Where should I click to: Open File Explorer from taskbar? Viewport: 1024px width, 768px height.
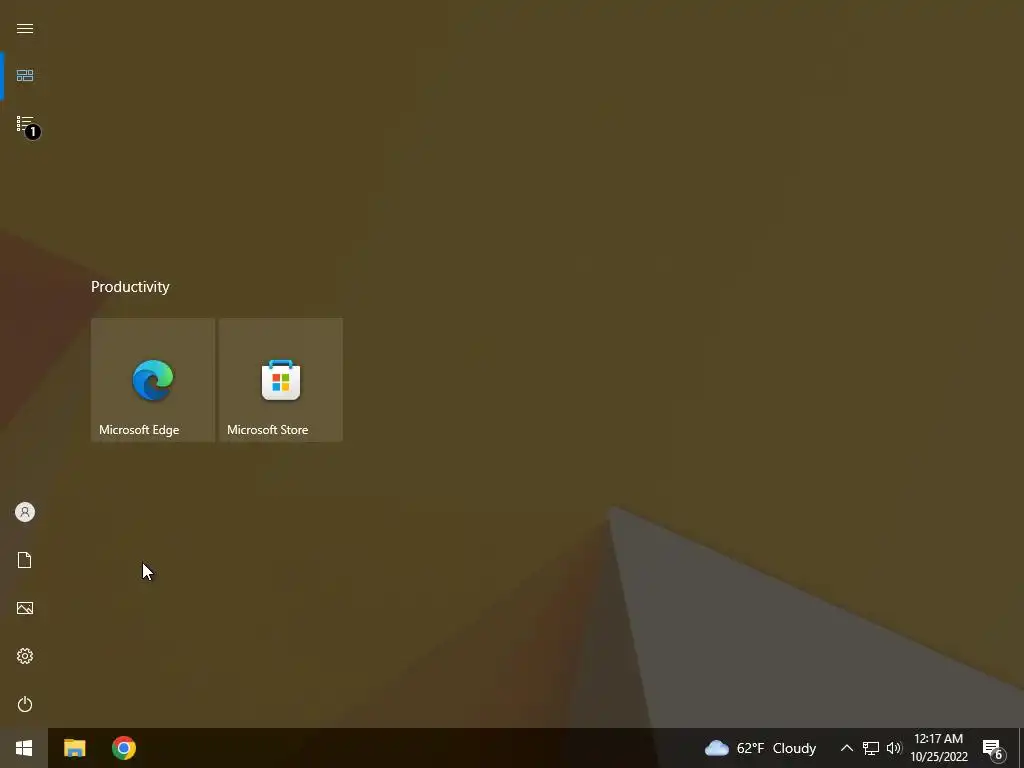75,748
